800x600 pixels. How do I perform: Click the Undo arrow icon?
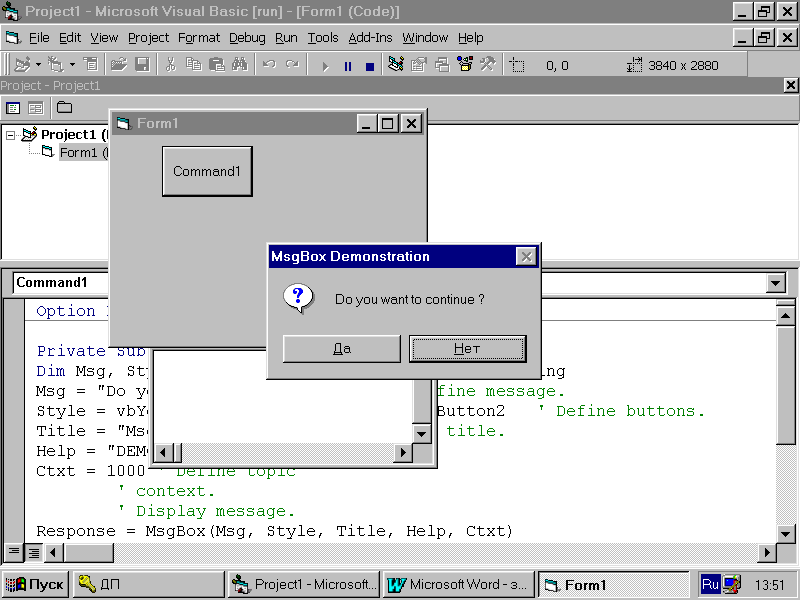point(269,65)
